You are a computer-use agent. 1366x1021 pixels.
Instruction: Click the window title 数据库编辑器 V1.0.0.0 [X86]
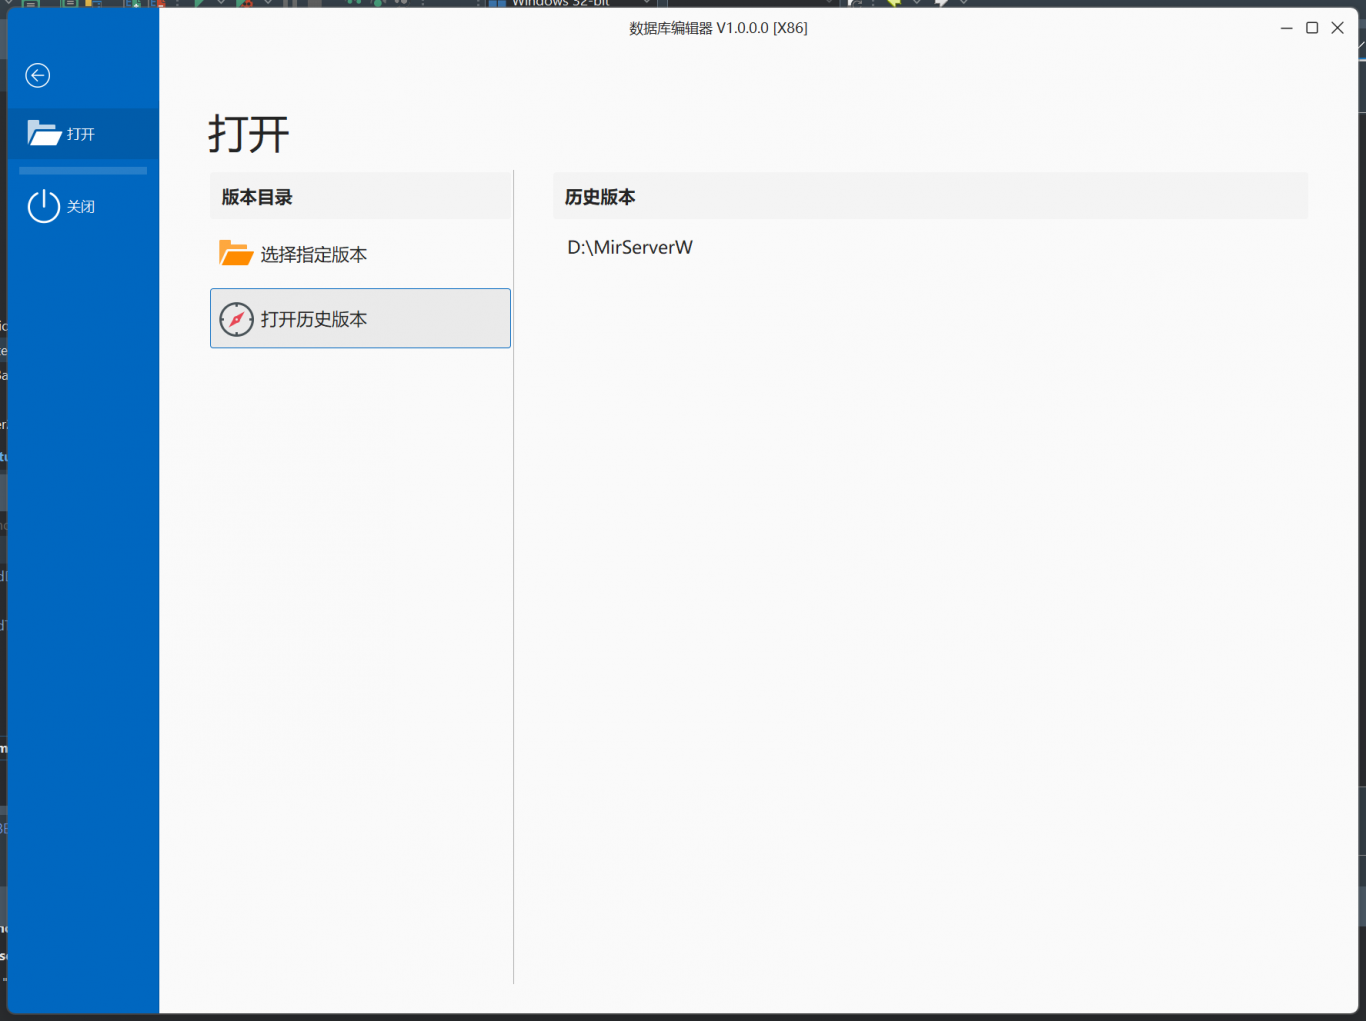[x=718, y=28]
